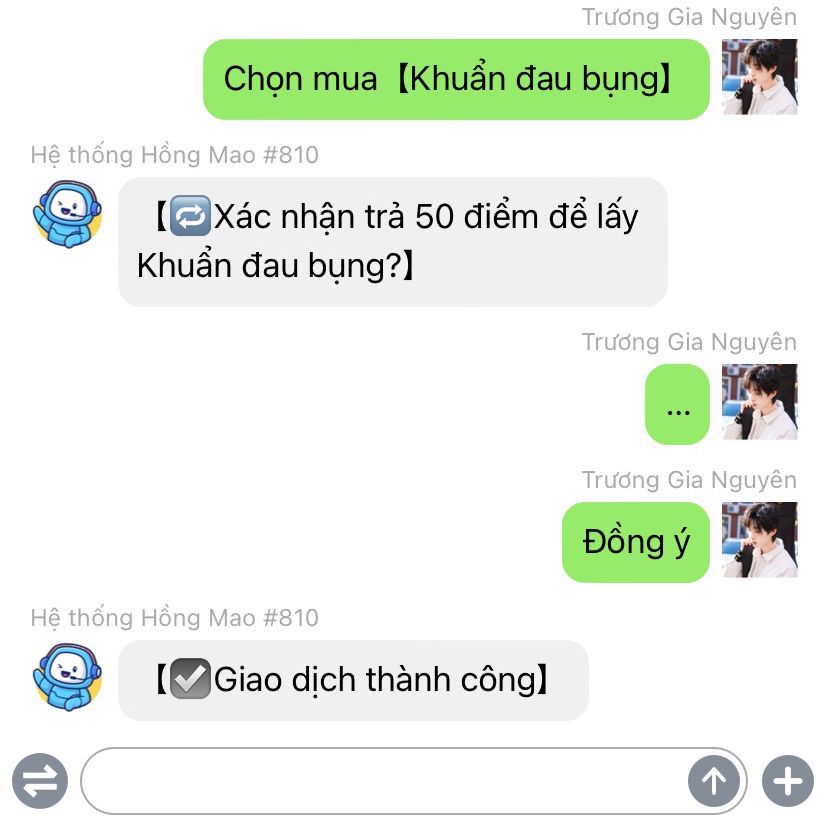The image size is (828, 825).
Task: Select the 'Chọn mua【Khuẩn đau bụng】' bubble
Action: (456, 79)
